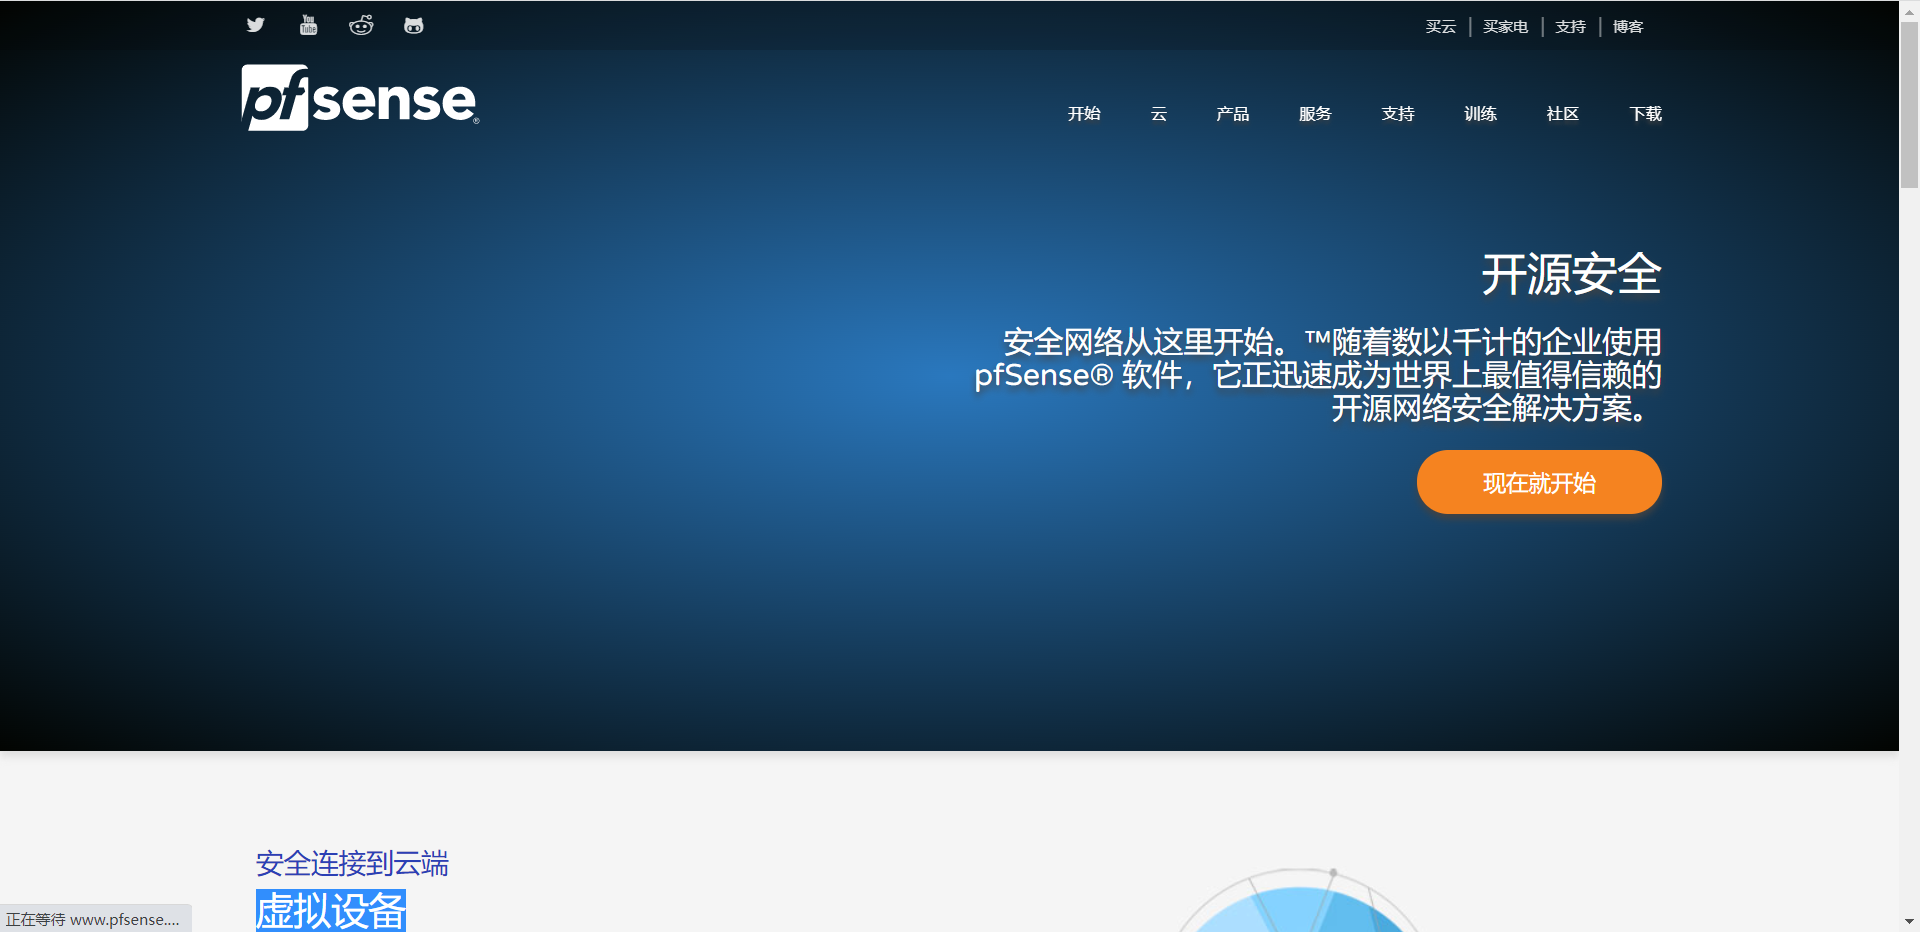Screen dimensions: 1920x932
Task: Select the 产品 navigation menu item
Action: coord(1233,114)
